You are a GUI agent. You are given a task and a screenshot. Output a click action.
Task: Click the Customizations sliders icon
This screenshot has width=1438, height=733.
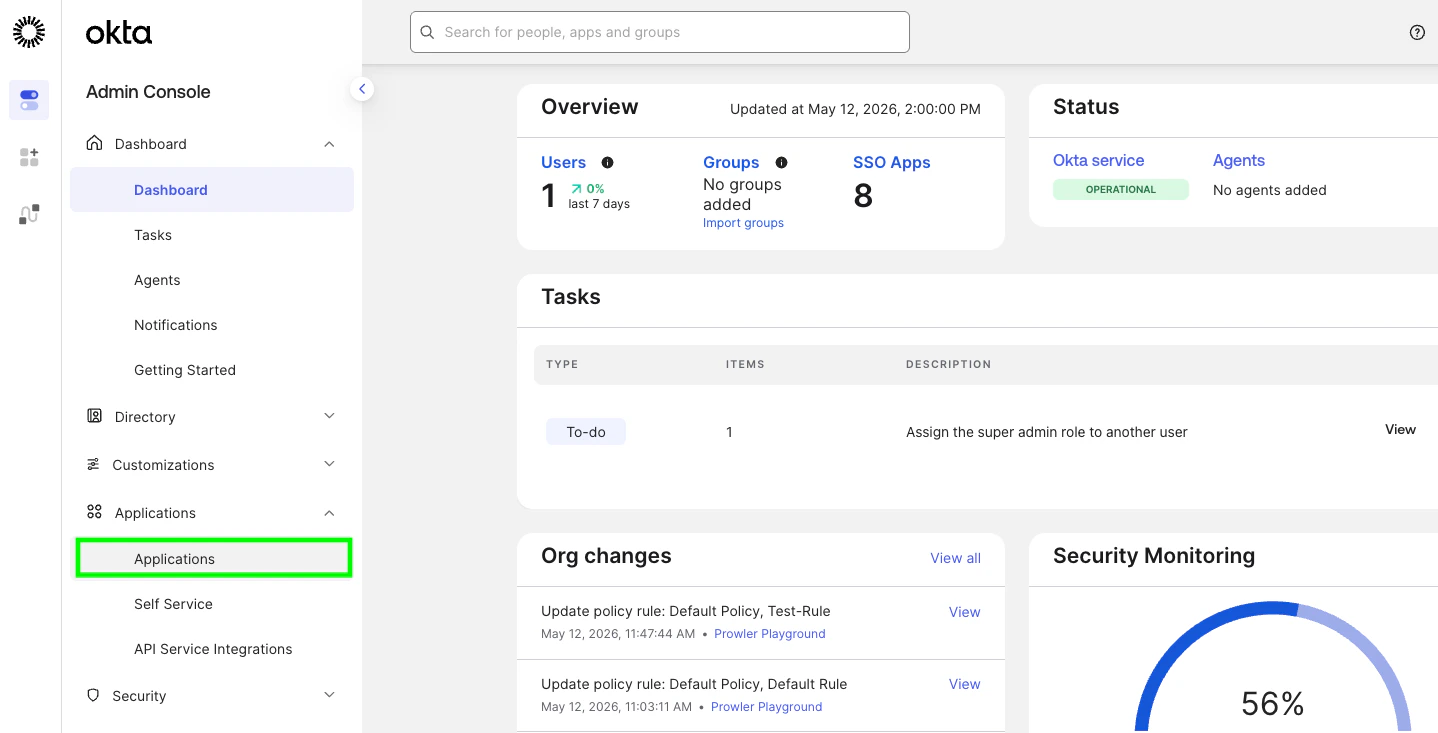93,464
